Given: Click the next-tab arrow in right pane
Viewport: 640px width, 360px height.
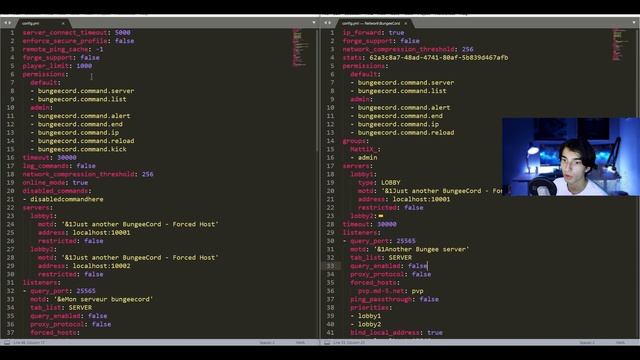Looking at the screenshot, I should coord(330,23).
